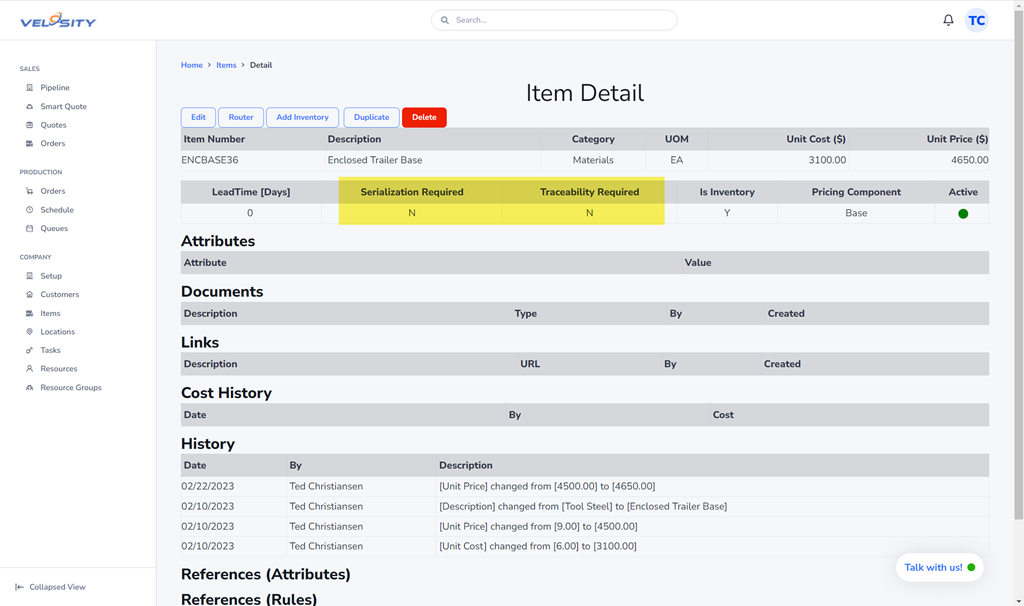This screenshot has width=1024, height=606.
Task: Click the Schedule clock icon
Action: pyautogui.click(x=30, y=210)
